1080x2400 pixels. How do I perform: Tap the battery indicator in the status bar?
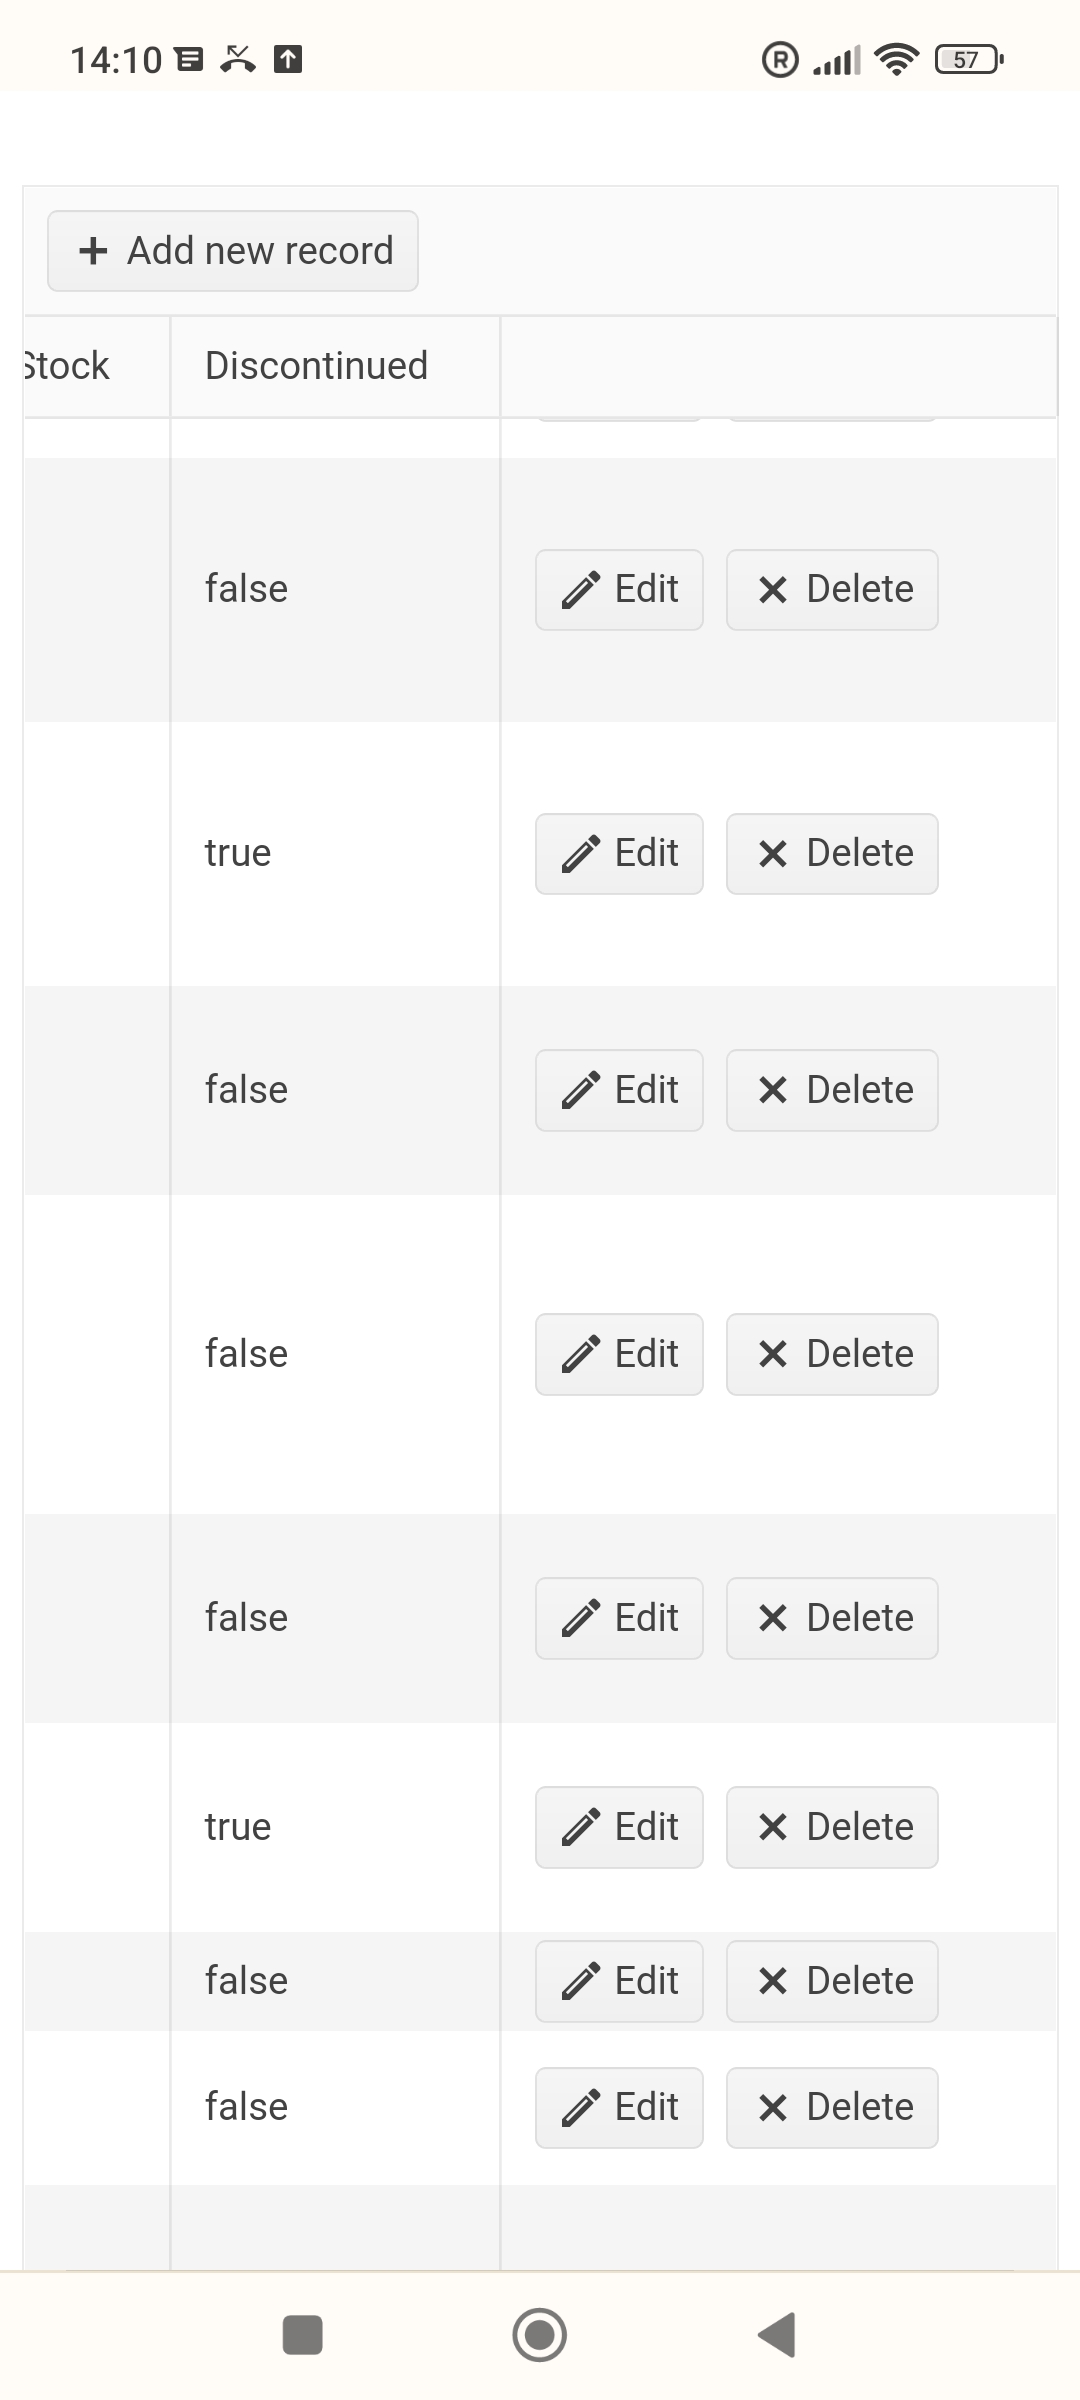(x=968, y=60)
